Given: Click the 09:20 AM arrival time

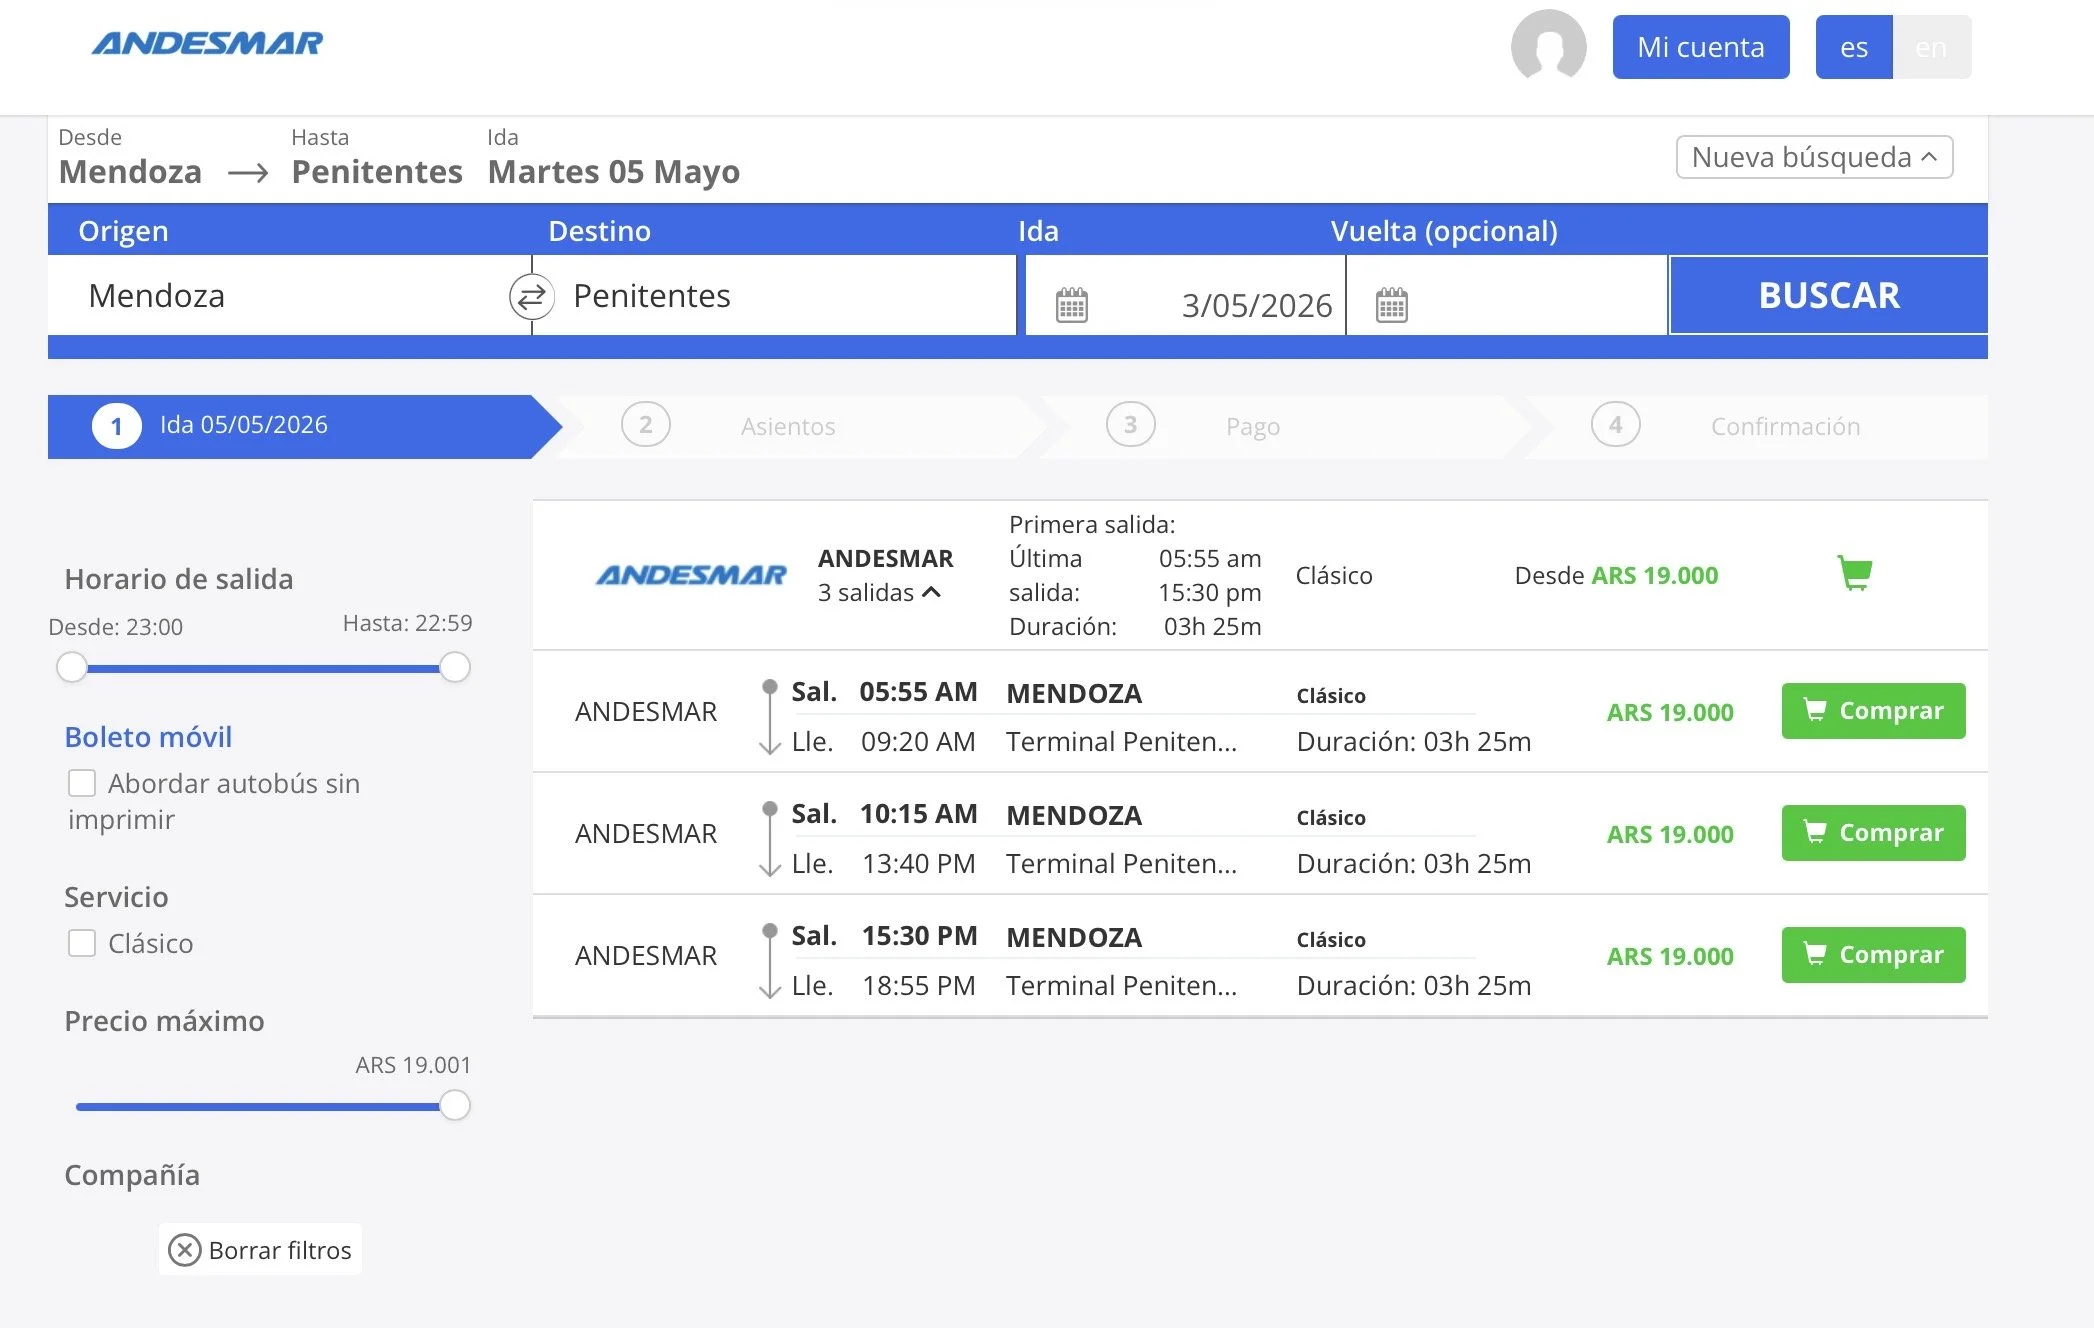Looking at the screenshot, I should 918,741.
